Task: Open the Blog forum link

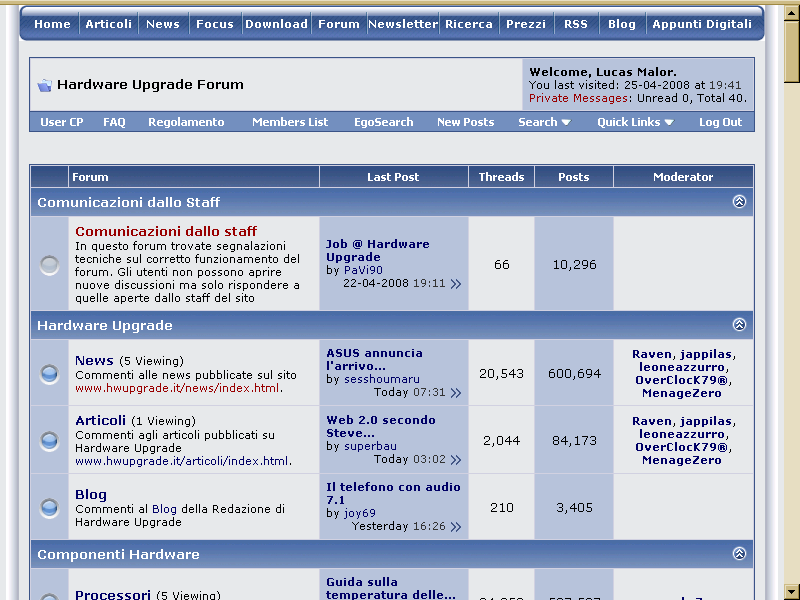Action: coord(91,494)
